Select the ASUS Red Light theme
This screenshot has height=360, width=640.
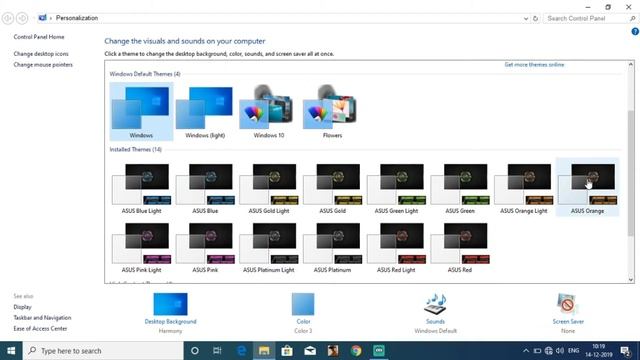coord(396,247)
